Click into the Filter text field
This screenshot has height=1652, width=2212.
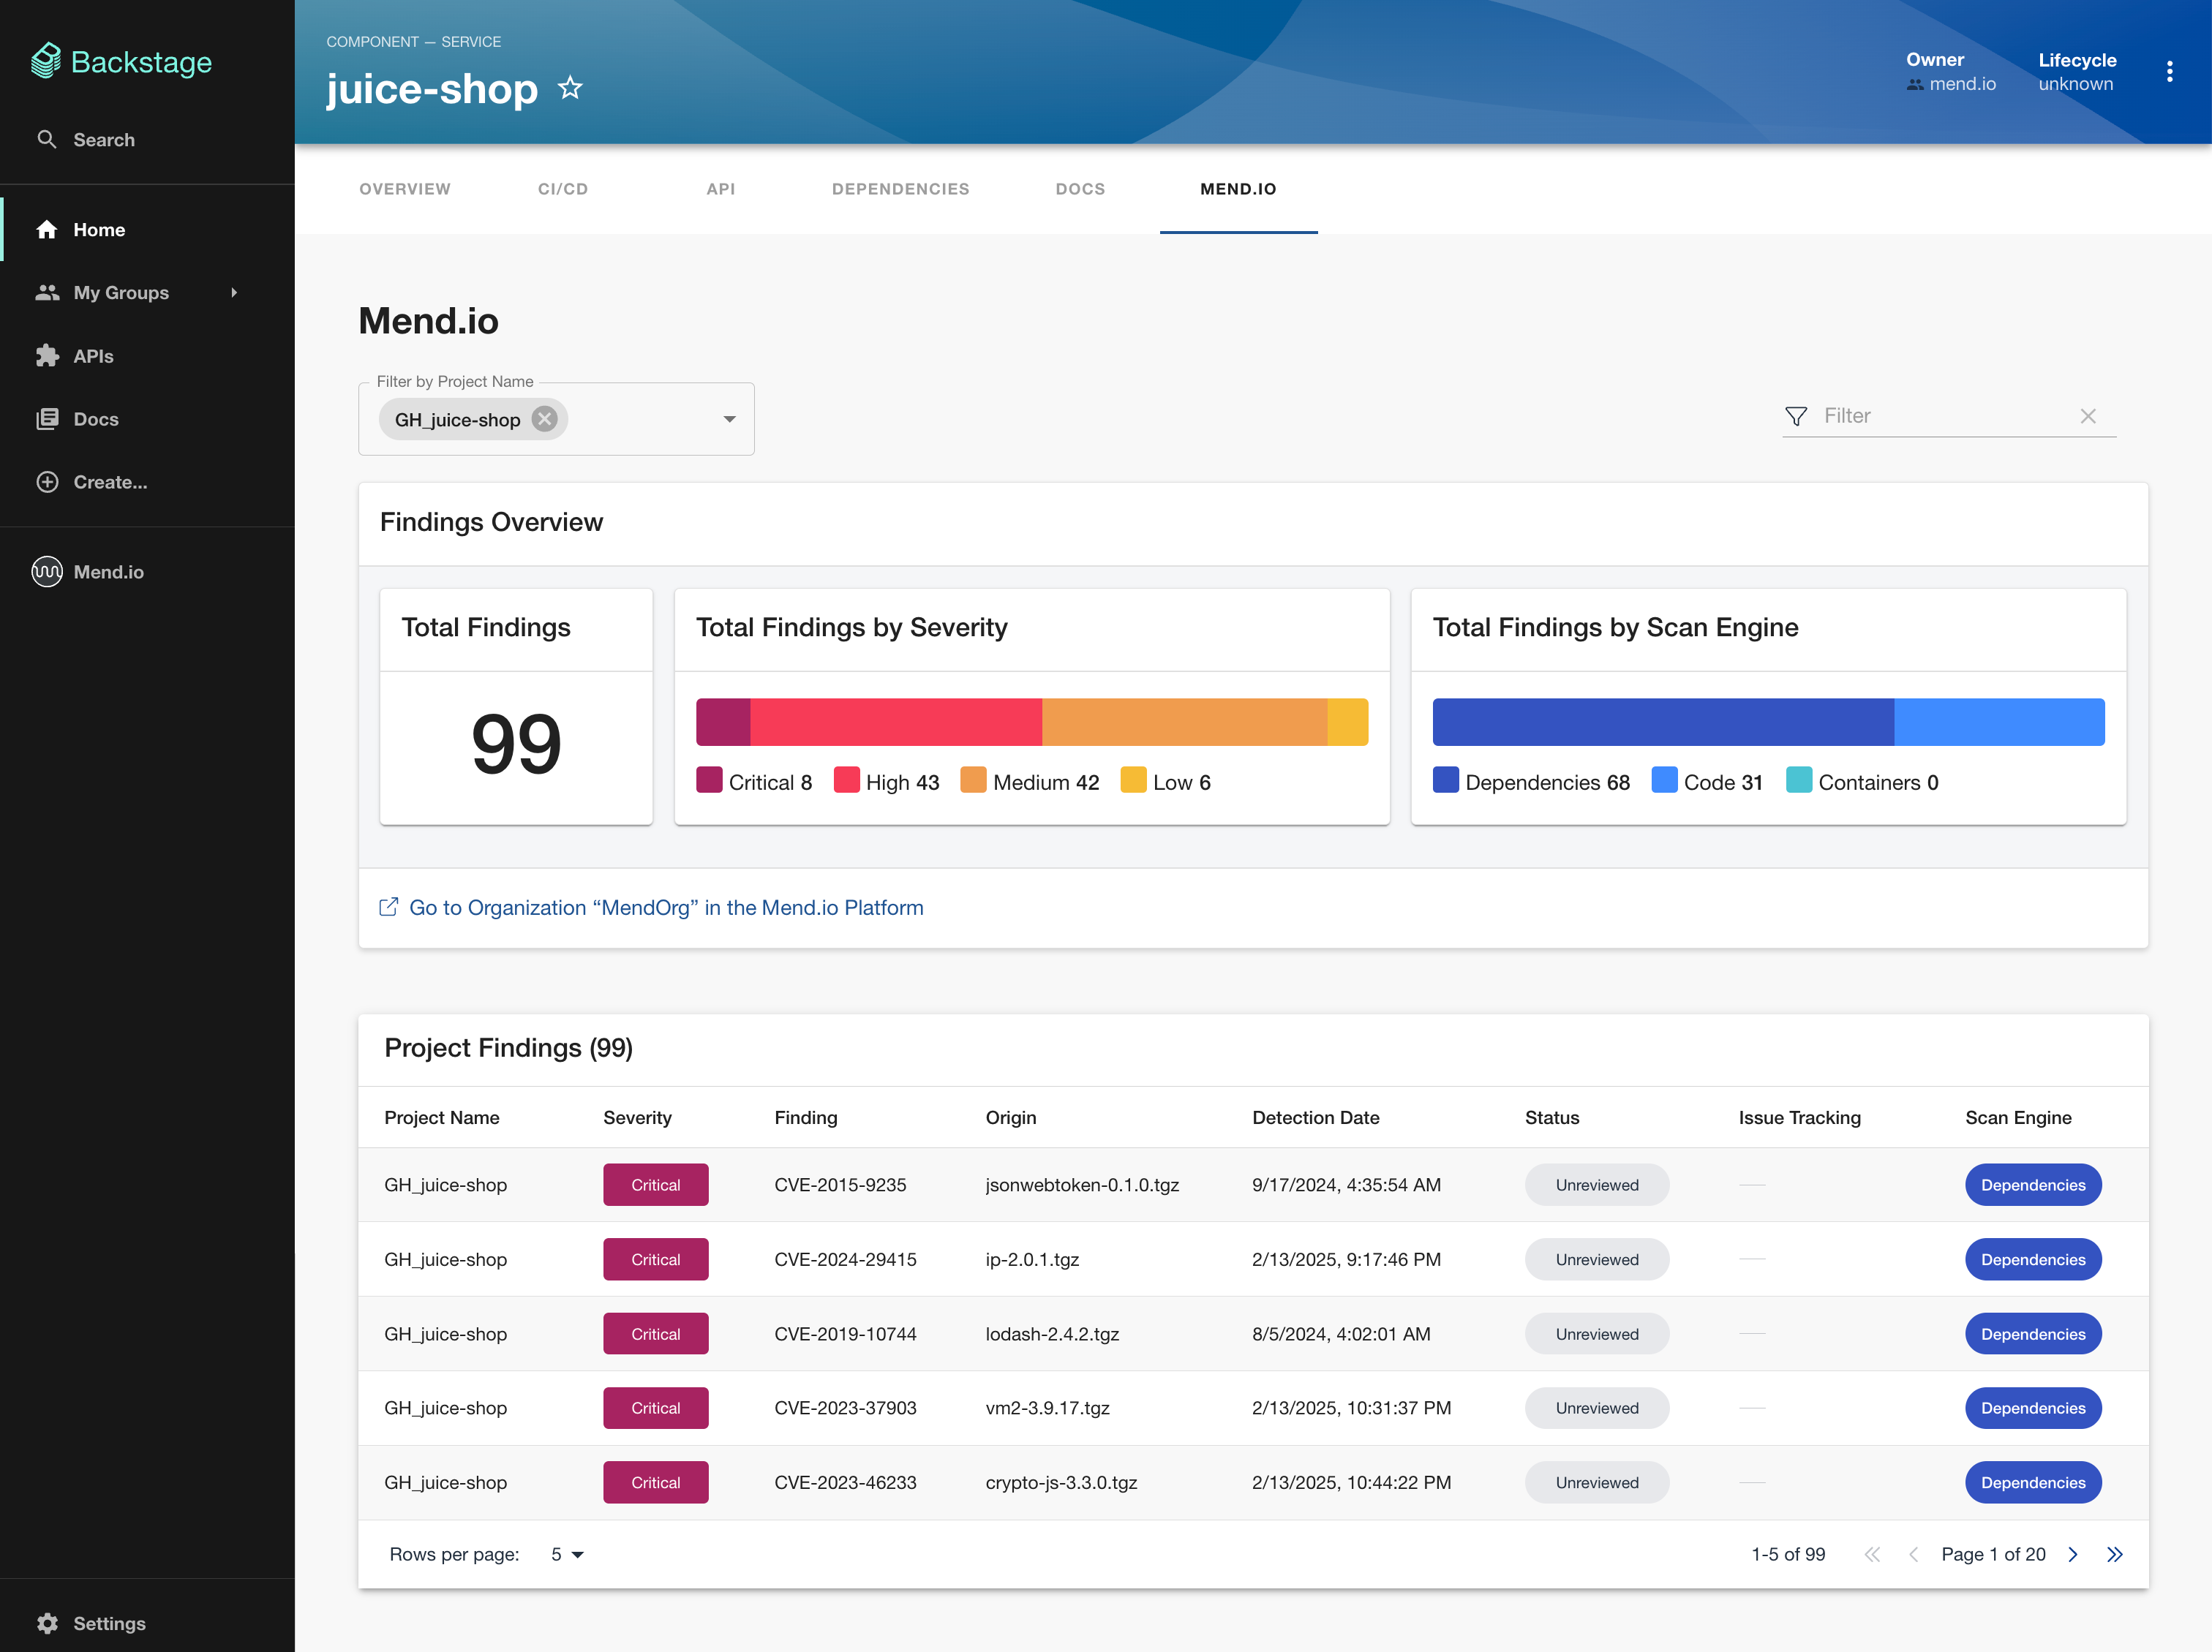pos(1940,416)
